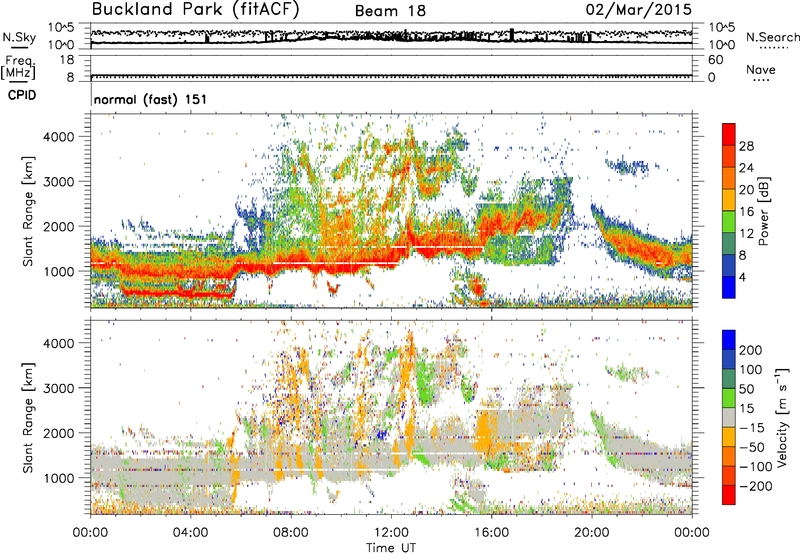Image resolution: width=800 pixels, height=554 pixels.
Task: Pick the light green segment of the velocity colorbar
Action: click(729, 398)
